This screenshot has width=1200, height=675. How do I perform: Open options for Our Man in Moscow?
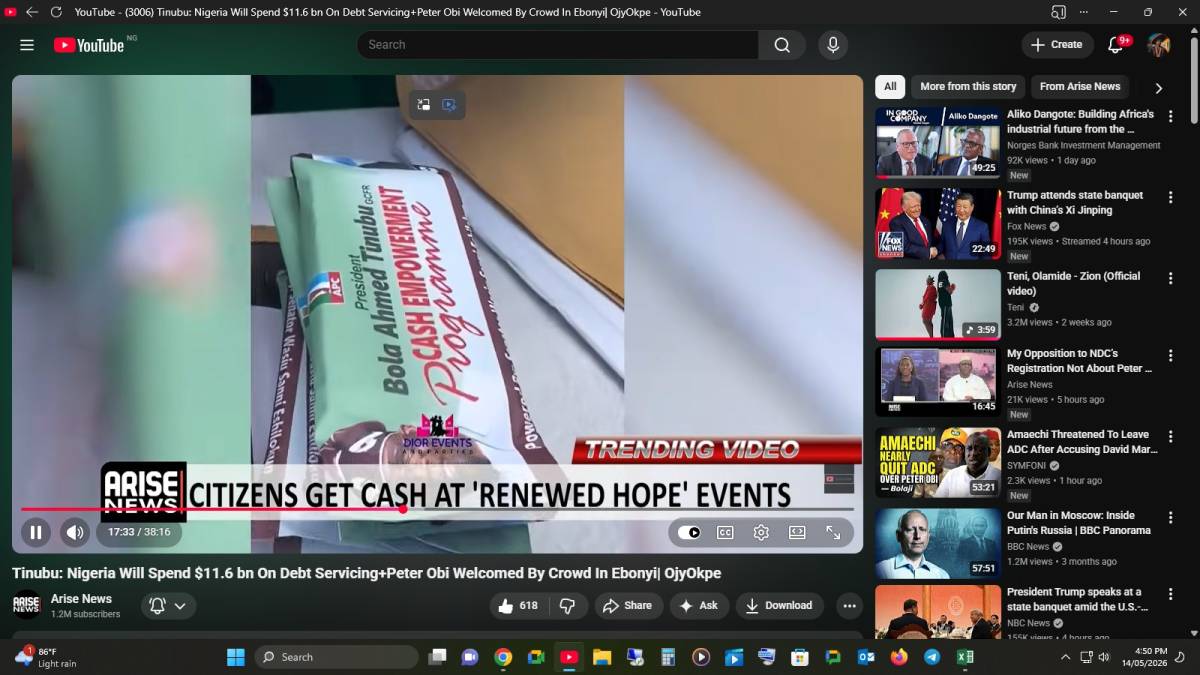pyautogui.click(x=1170, y=517)
